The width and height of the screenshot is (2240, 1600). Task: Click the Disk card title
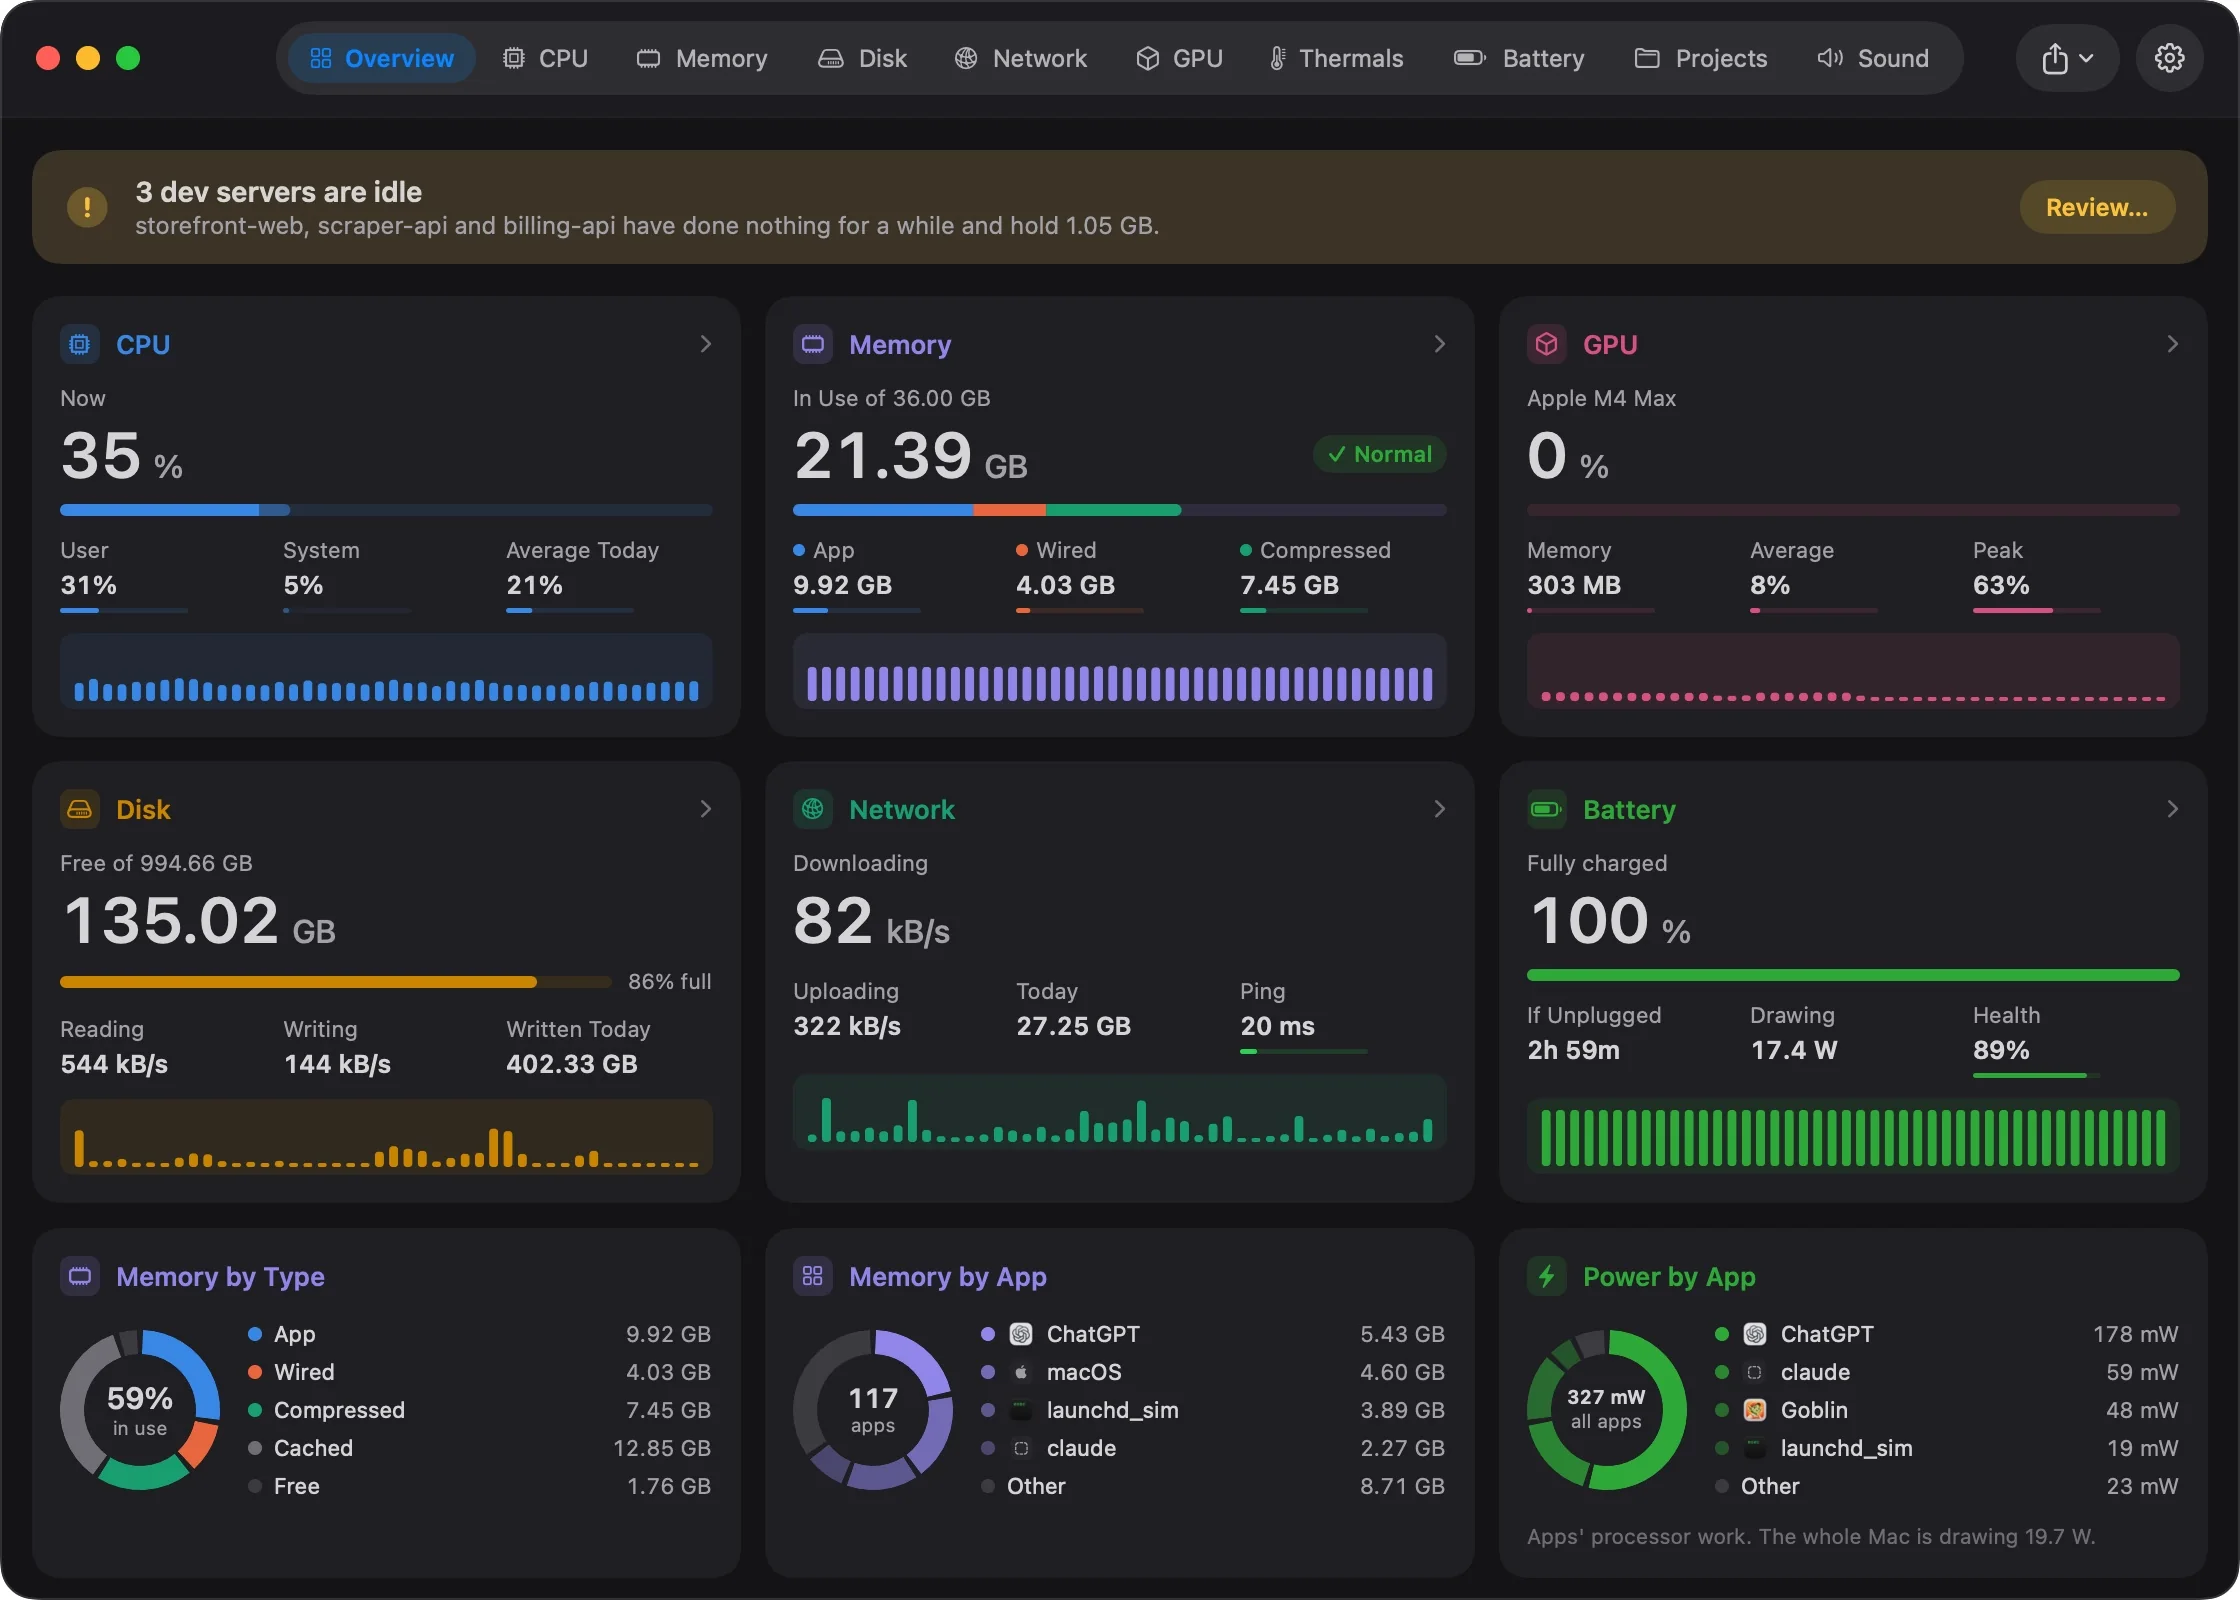(143, 809)
